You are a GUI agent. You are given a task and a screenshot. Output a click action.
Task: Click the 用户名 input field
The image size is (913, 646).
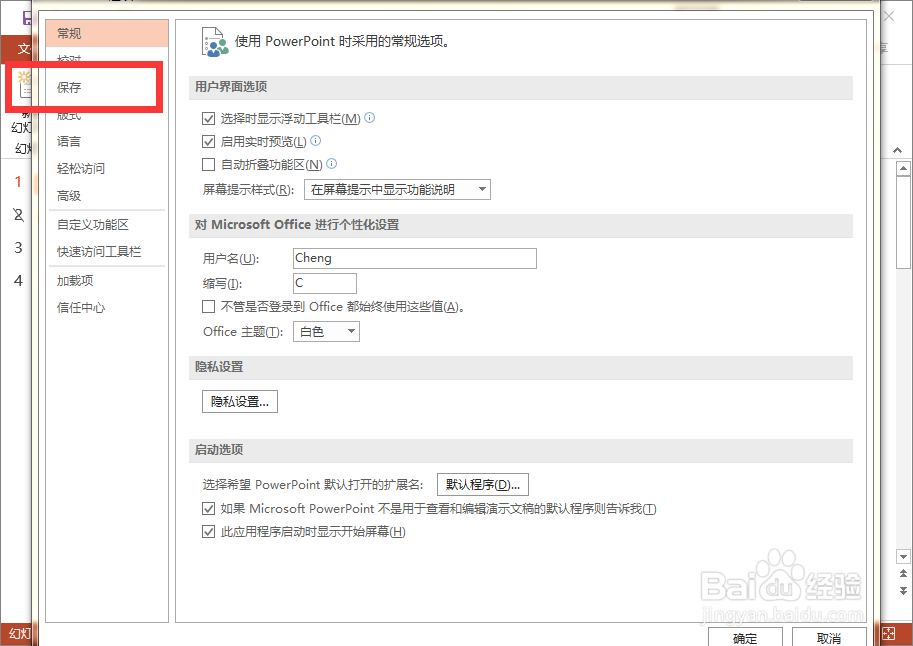point(415,258)
